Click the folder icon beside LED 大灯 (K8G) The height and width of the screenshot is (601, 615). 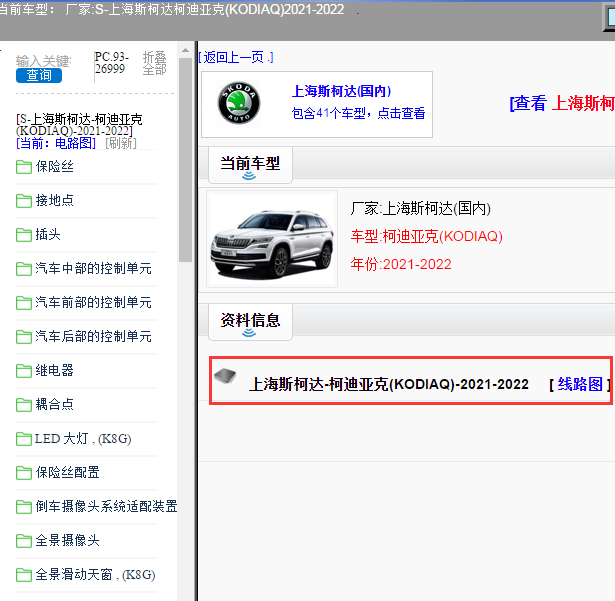[x=24, y=439]
